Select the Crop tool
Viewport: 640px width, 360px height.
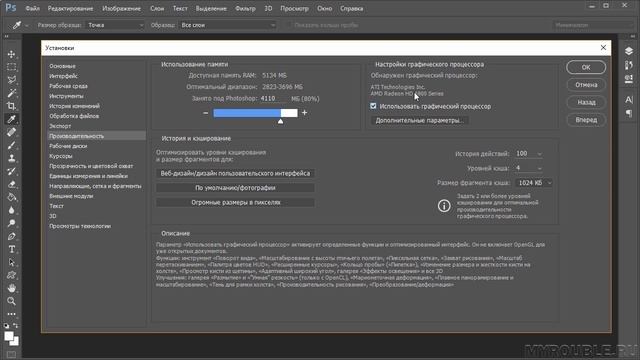(11, 106)
